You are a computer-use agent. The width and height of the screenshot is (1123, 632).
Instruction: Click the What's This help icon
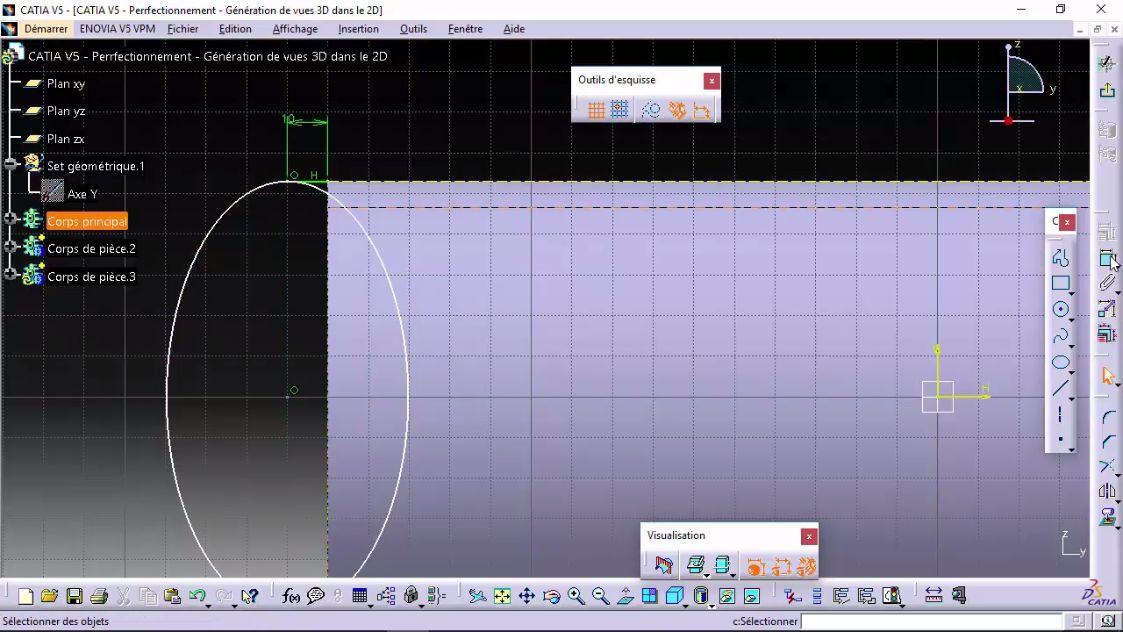[249, 596]
